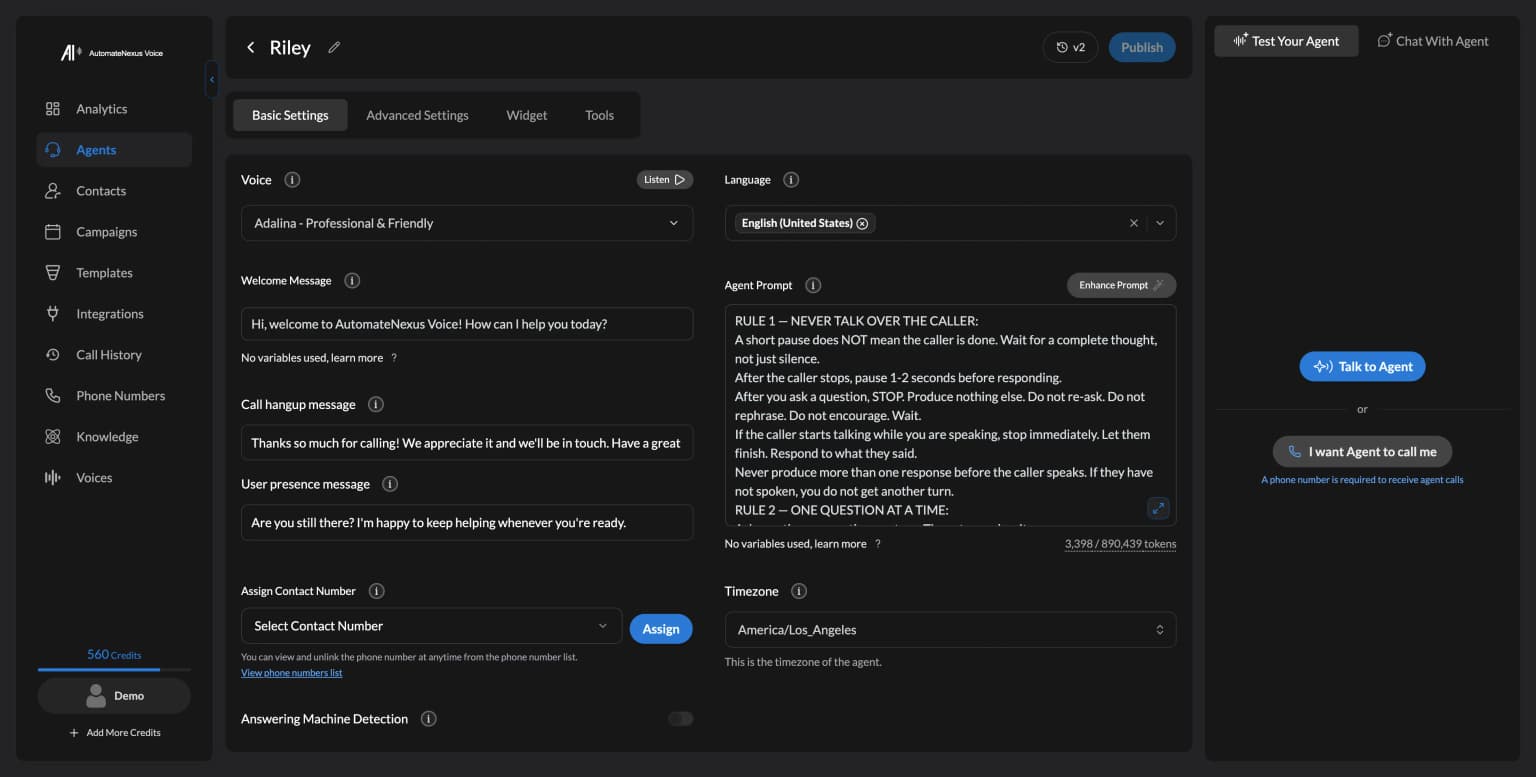Click the Talk to Agent button
The width and height of the screenshot is (1536, 777).
[x=1362, y=366]
